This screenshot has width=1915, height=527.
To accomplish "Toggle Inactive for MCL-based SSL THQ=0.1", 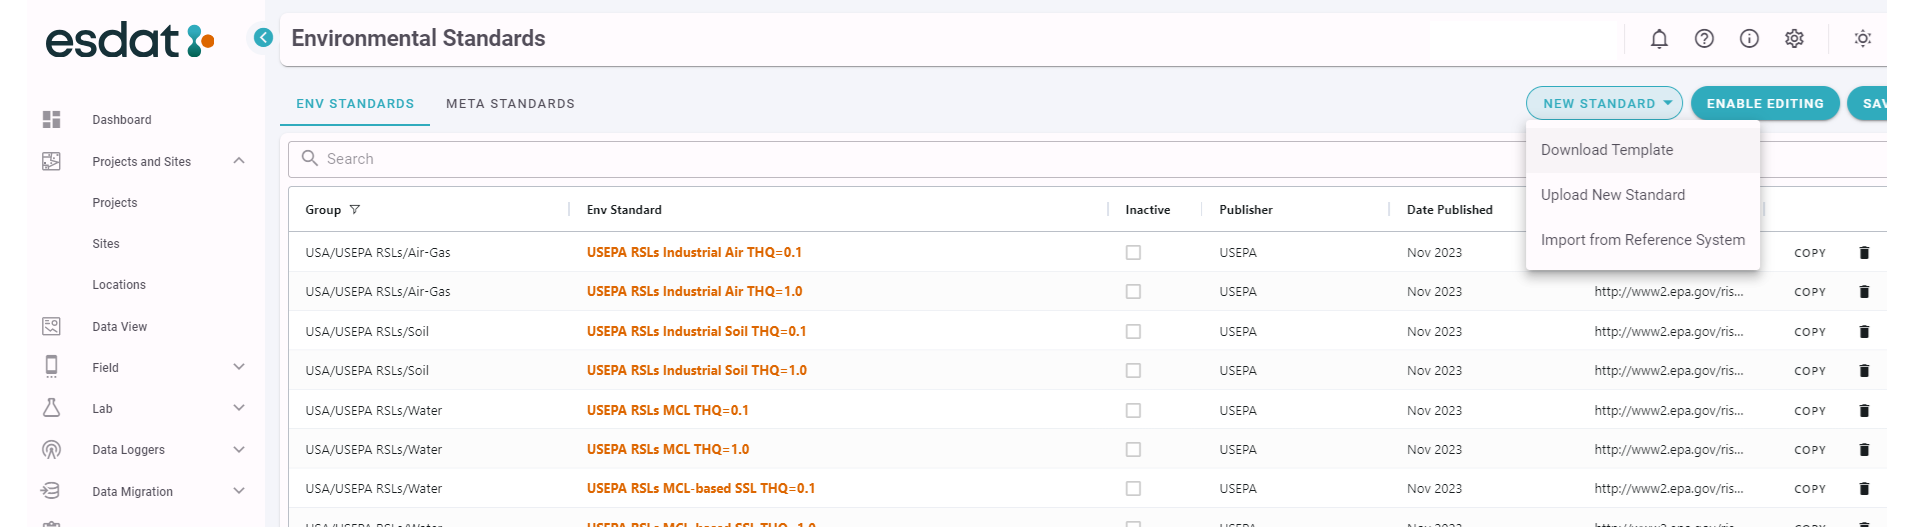I will point(1133,489).
